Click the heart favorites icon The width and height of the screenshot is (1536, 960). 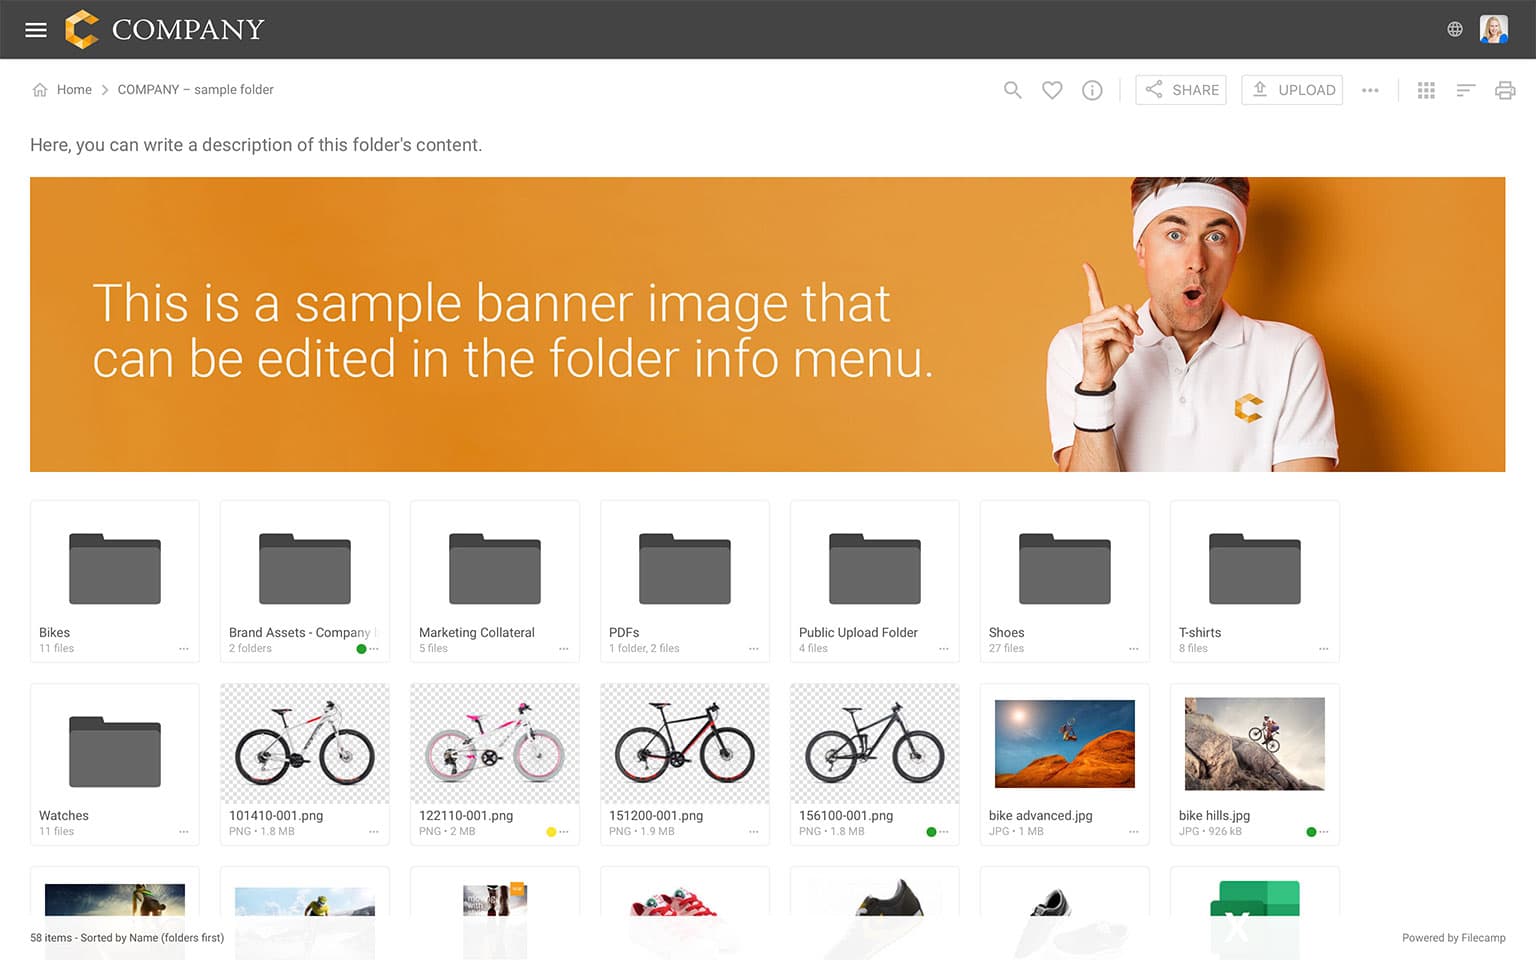(1052, 90)
